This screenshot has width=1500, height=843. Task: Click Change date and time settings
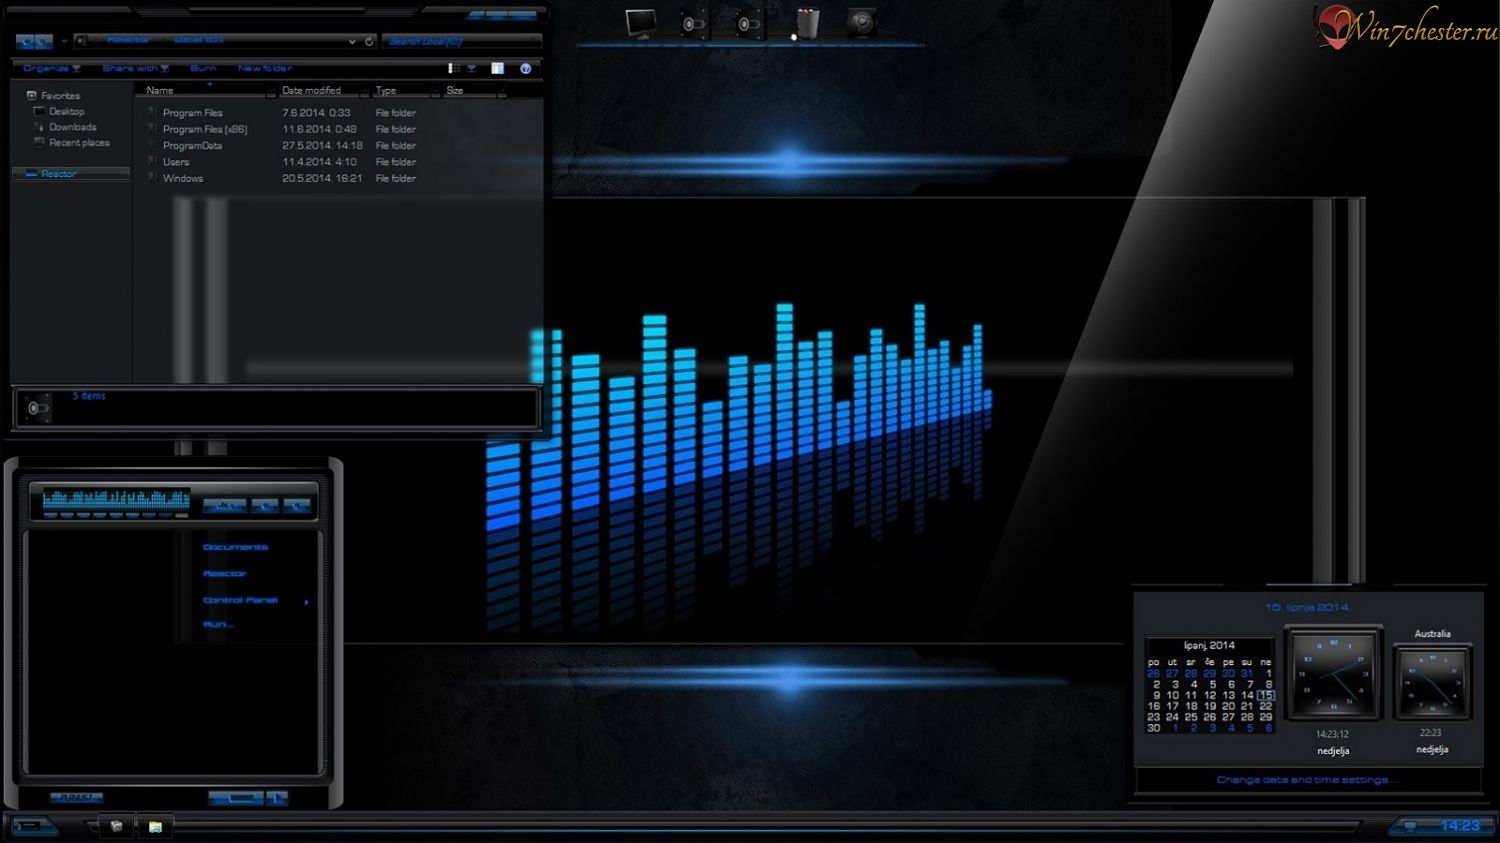coord(1307,780)
